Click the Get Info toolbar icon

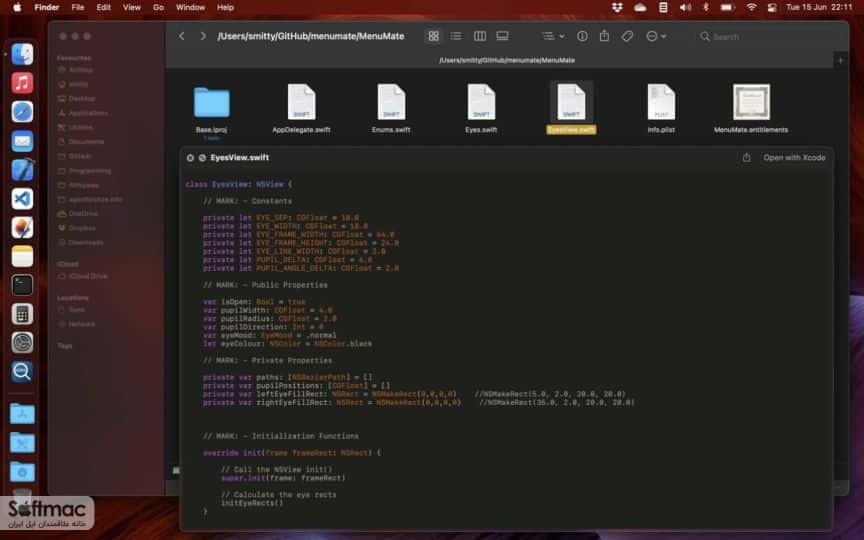tap(582, 36)
